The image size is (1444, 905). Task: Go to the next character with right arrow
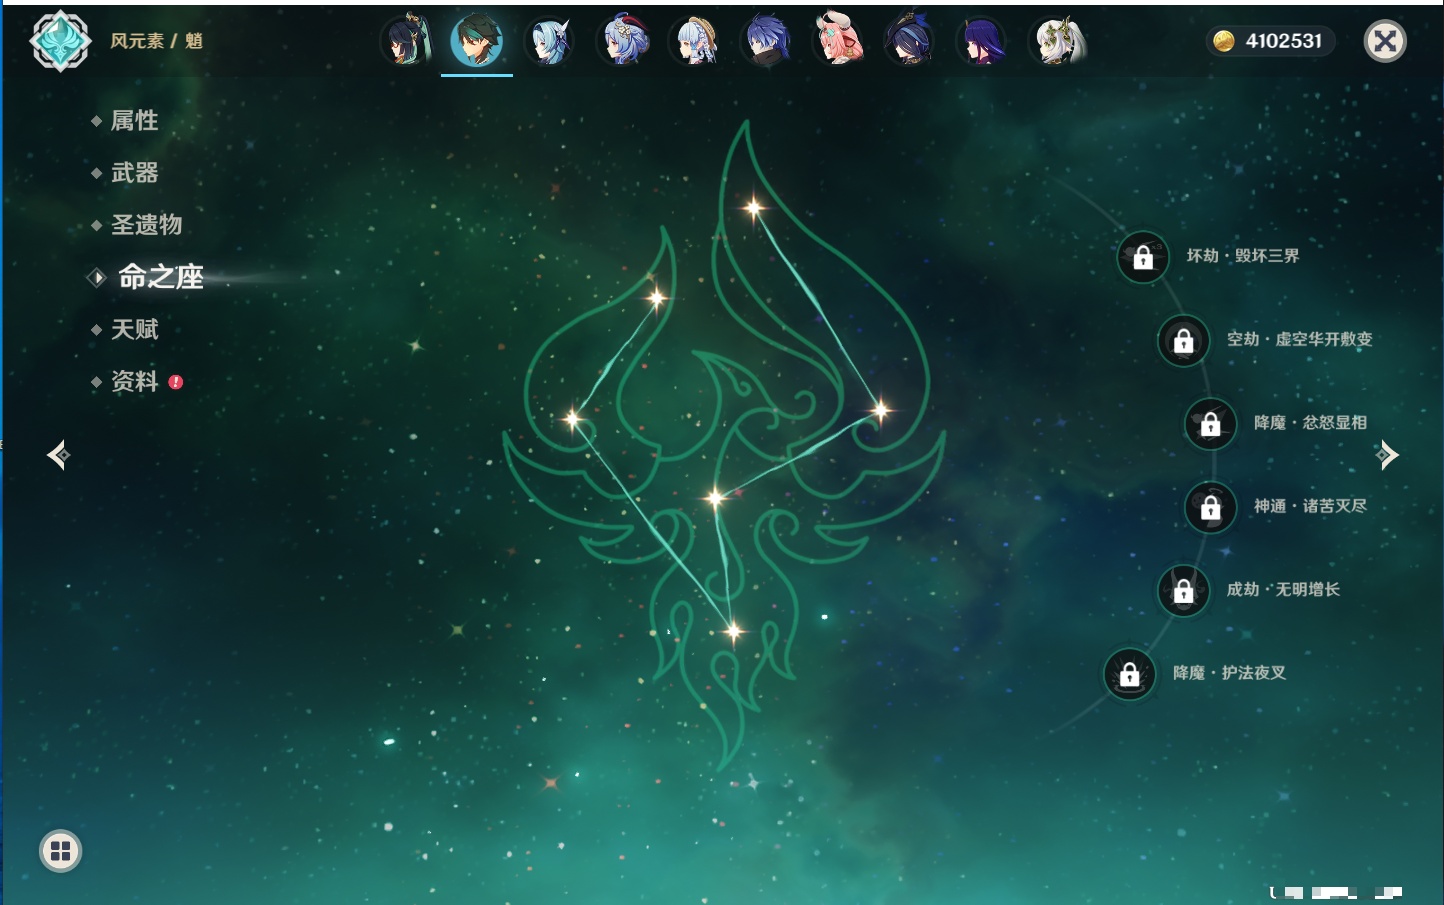pos(1387,455)
